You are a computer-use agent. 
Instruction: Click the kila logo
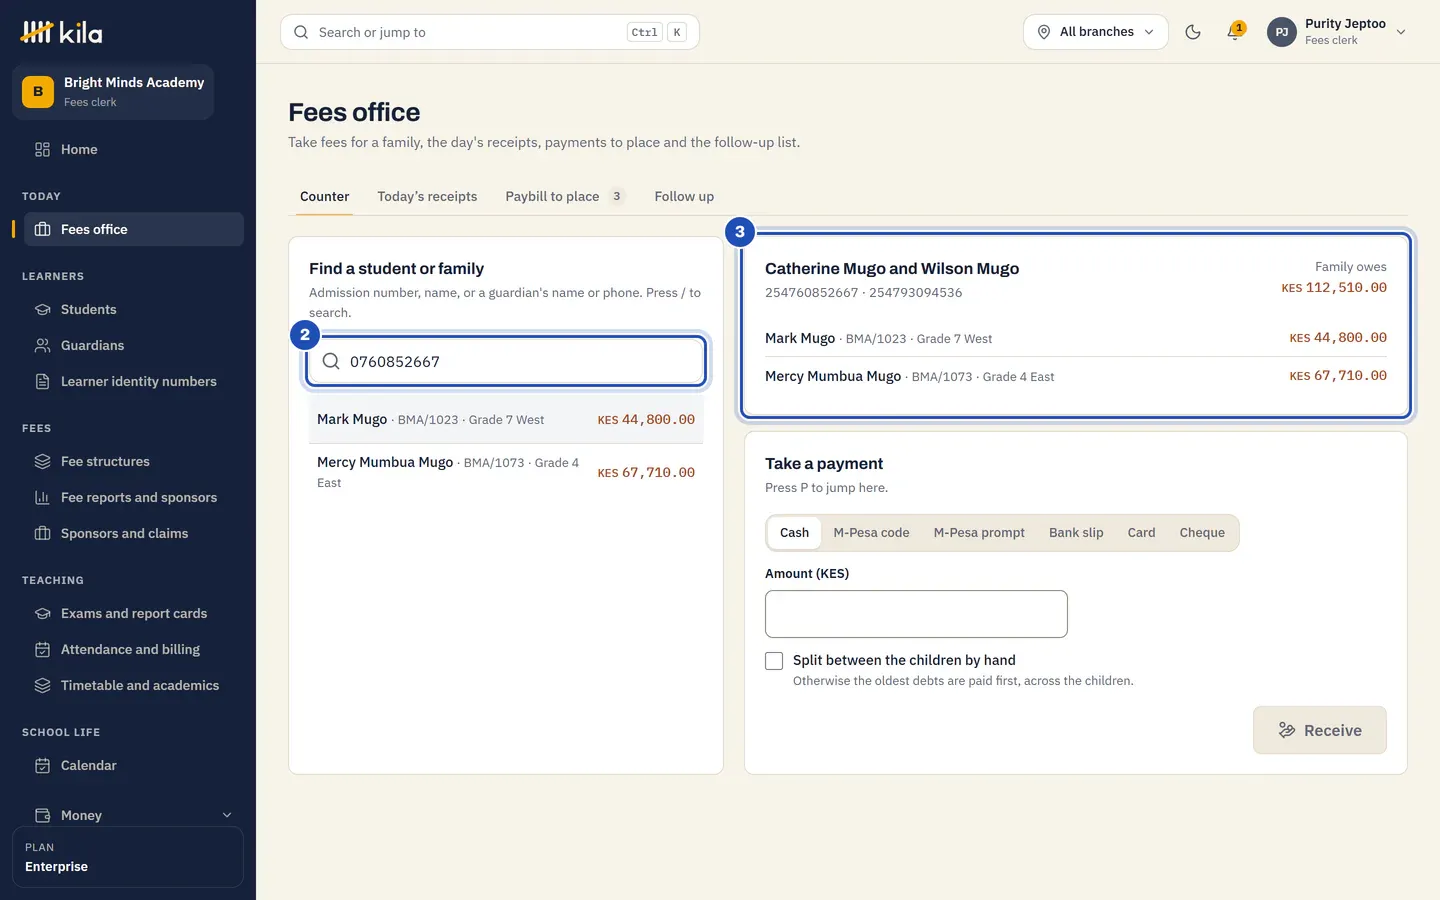[61, 32]
